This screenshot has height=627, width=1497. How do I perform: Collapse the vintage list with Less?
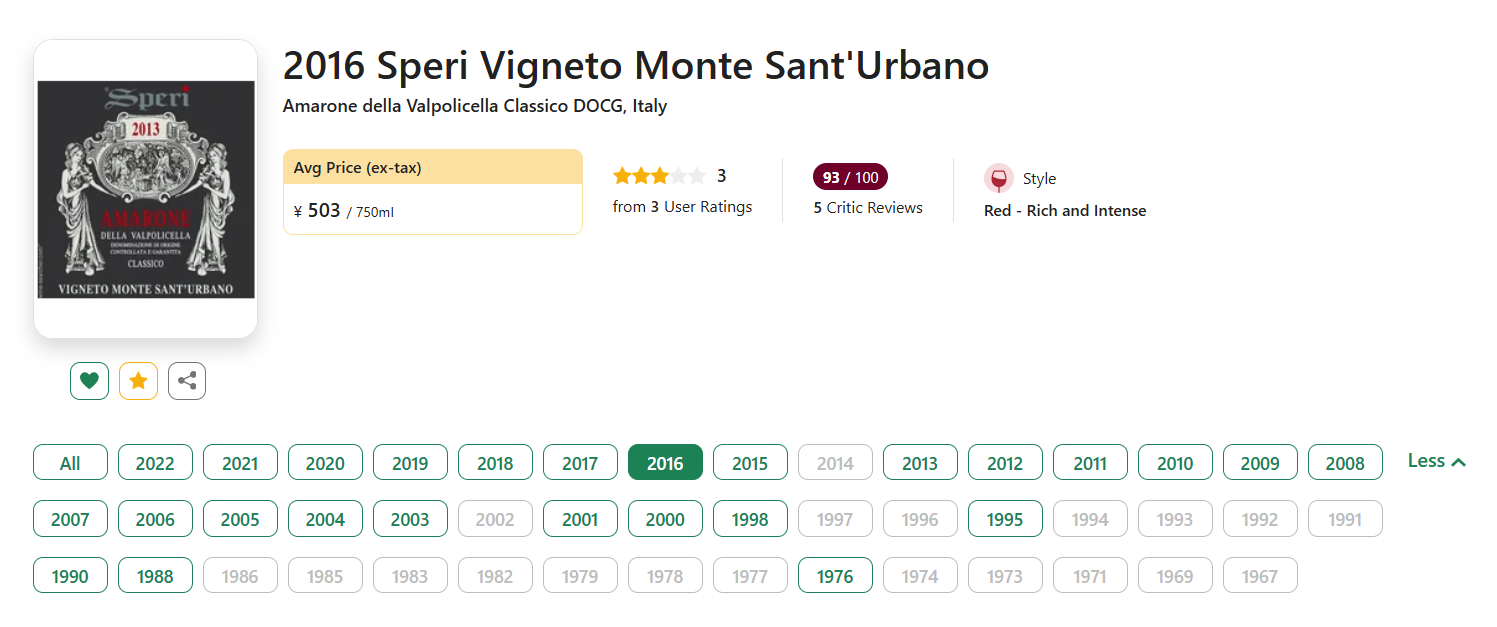[1436, 461]
